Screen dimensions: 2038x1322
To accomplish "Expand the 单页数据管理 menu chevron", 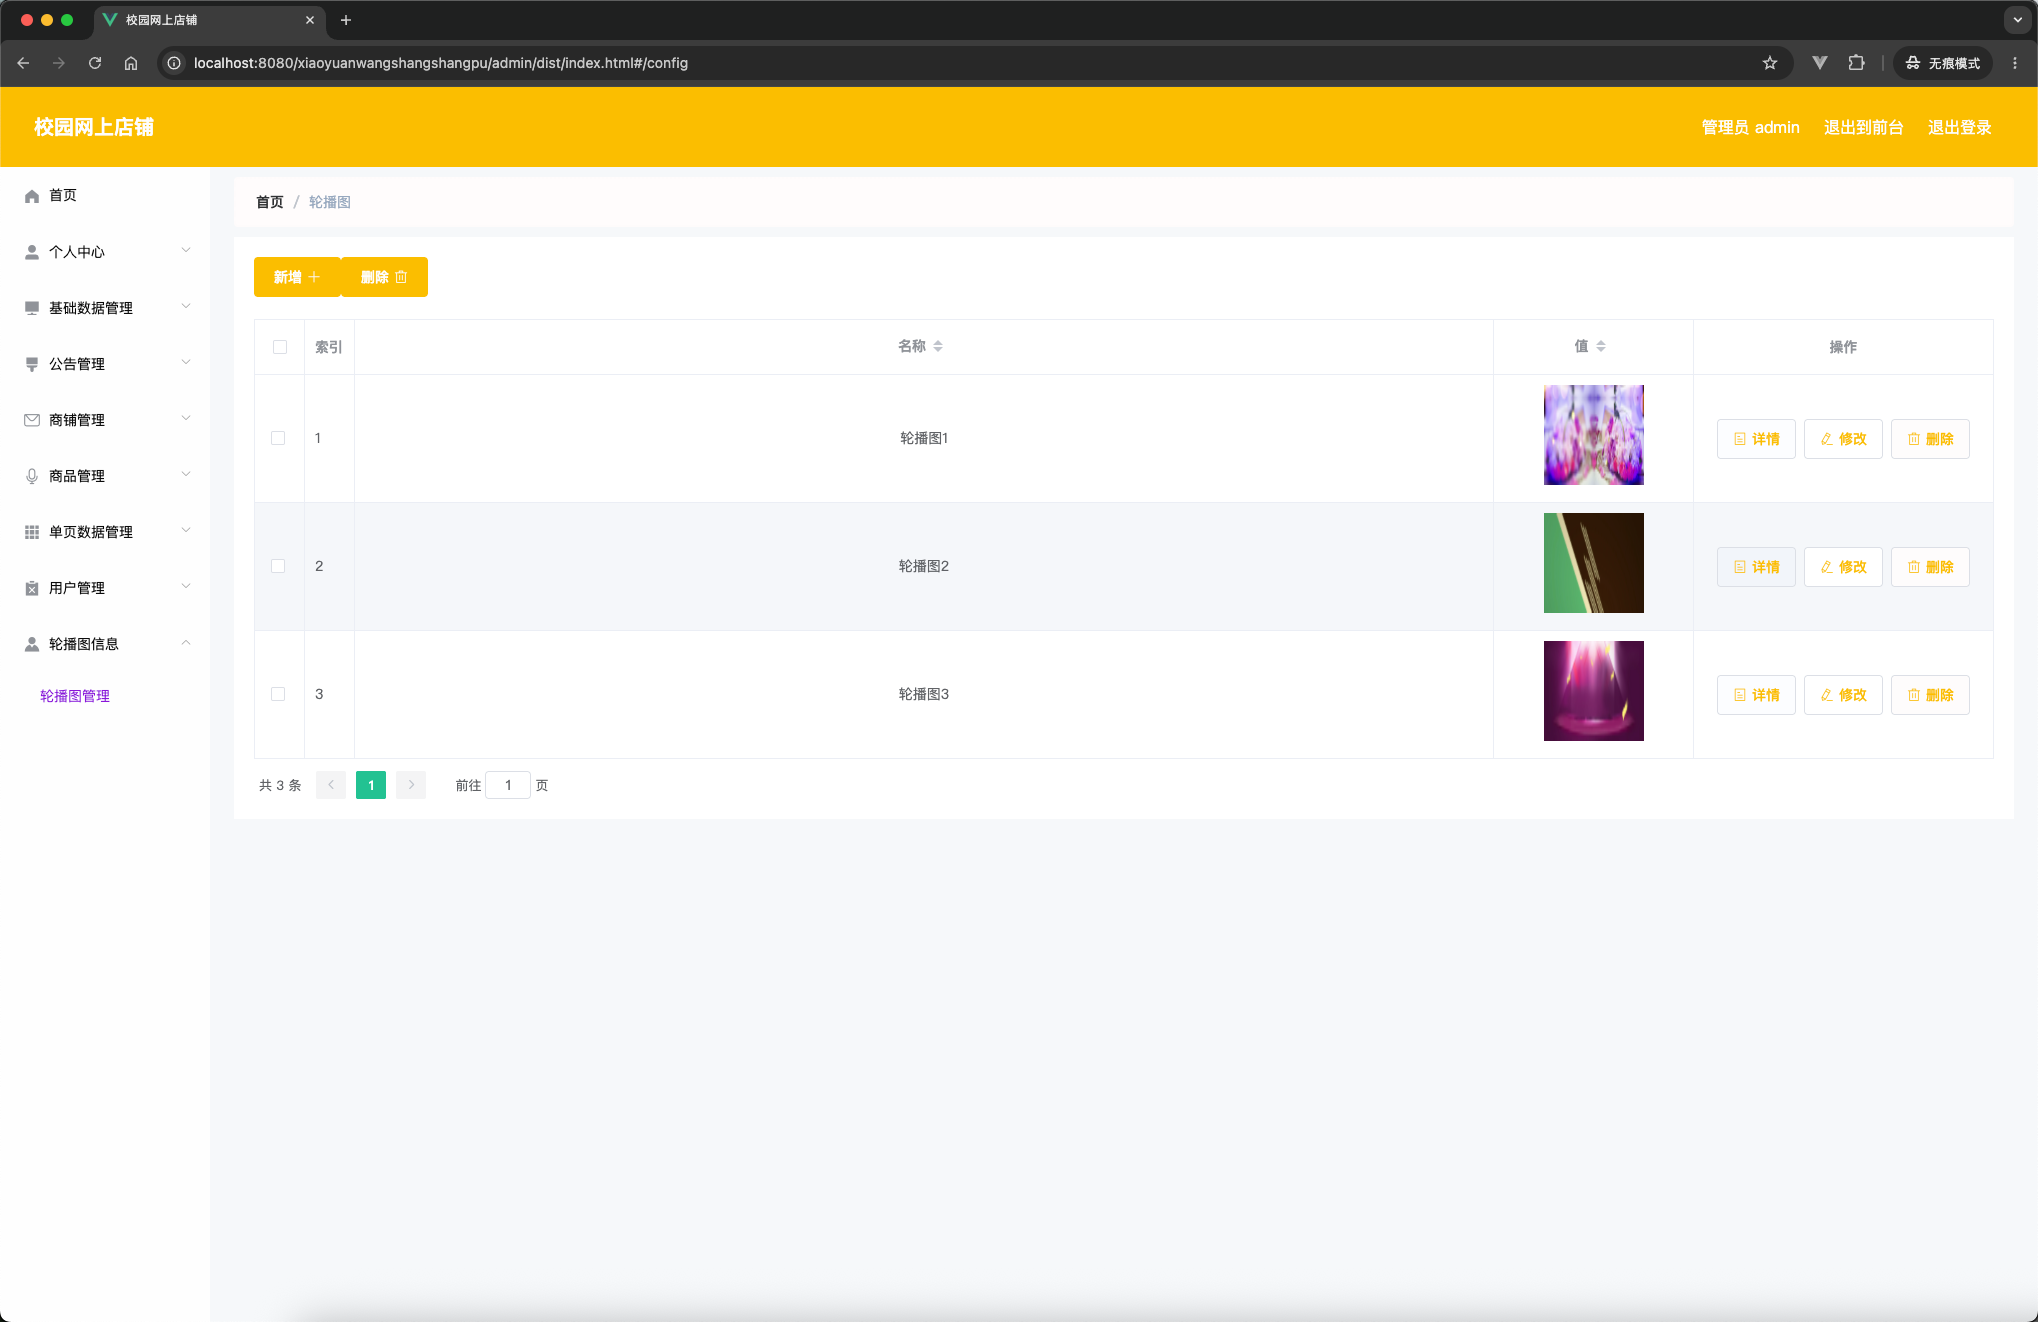I will (x=186, y=530).
